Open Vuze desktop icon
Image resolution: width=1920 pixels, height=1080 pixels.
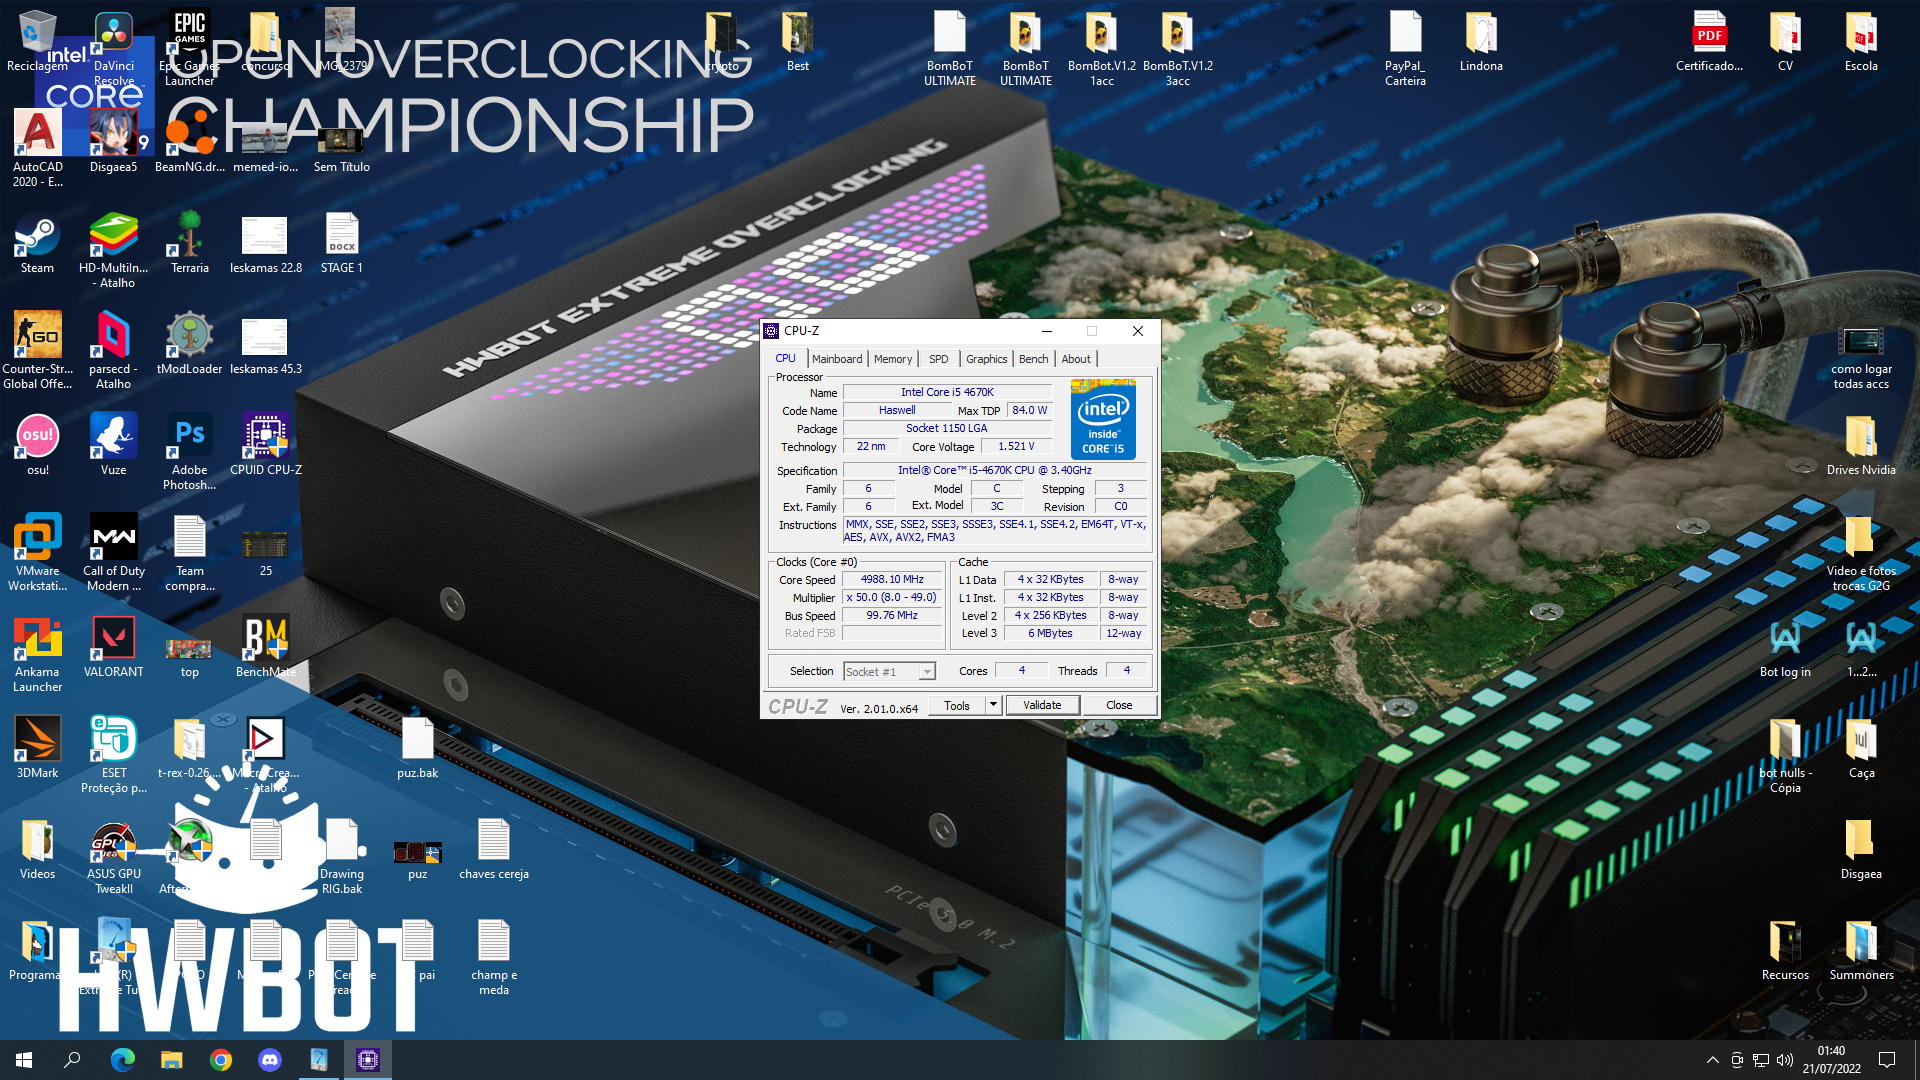tap(113, 444)
